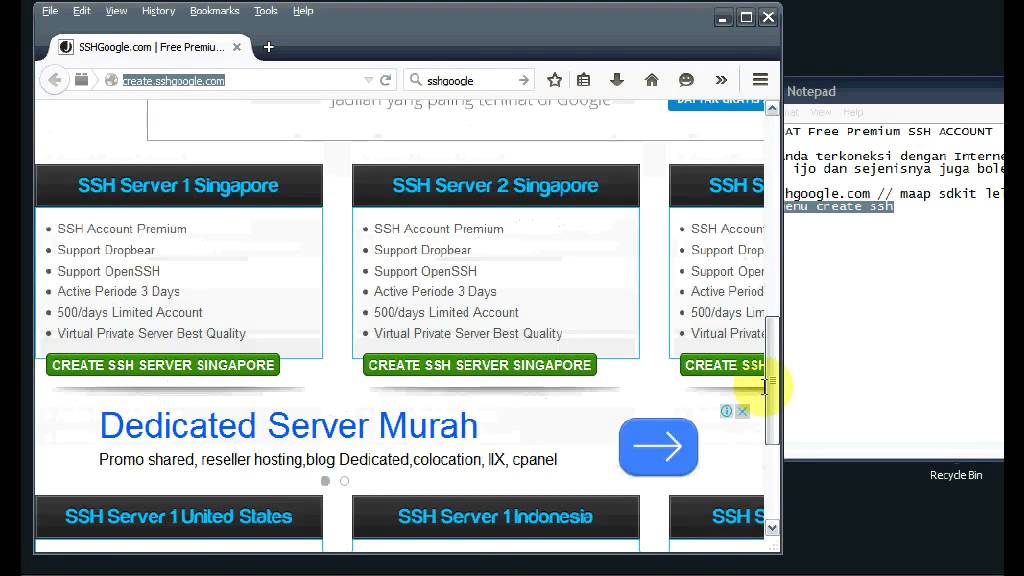Click 'Virtual Private Server Best Quality' Server 2
Image resolution: width=1024 pixels, height=576 pixels.
click(x=468, y=333)
